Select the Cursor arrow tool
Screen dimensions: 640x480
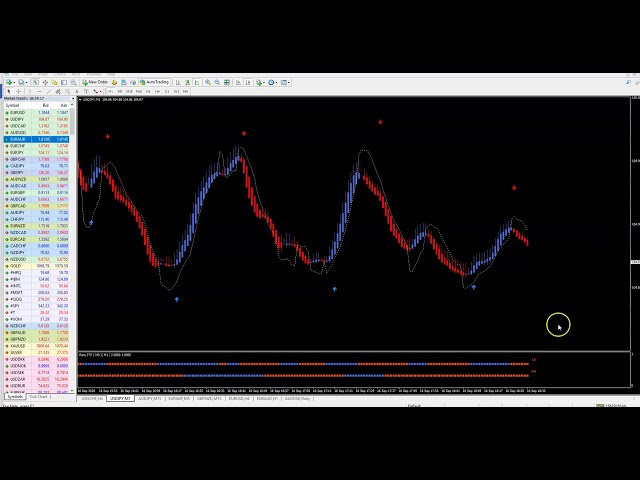tap(8, 91)
